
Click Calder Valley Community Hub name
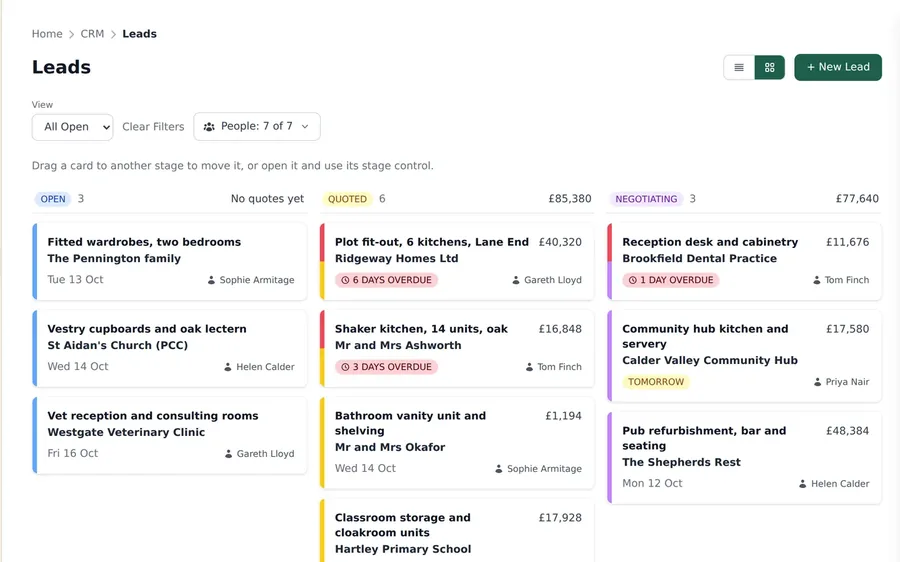710,361
